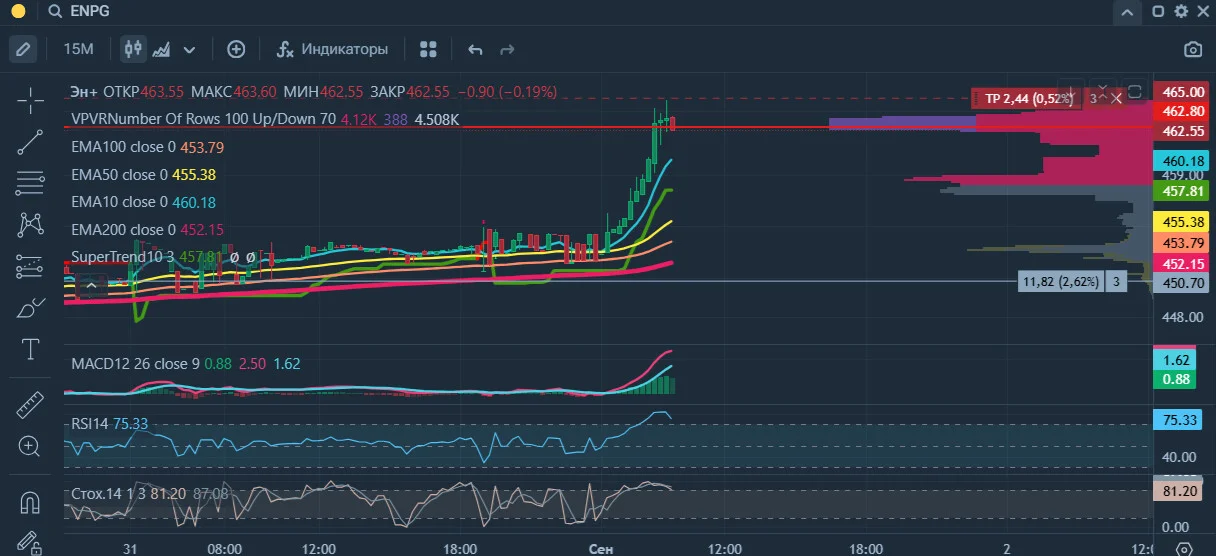The image size is (1216, 556).
Task: Activate the zoom-in magnifier tool
Action: pyautogui.click(x=31, y=446)
